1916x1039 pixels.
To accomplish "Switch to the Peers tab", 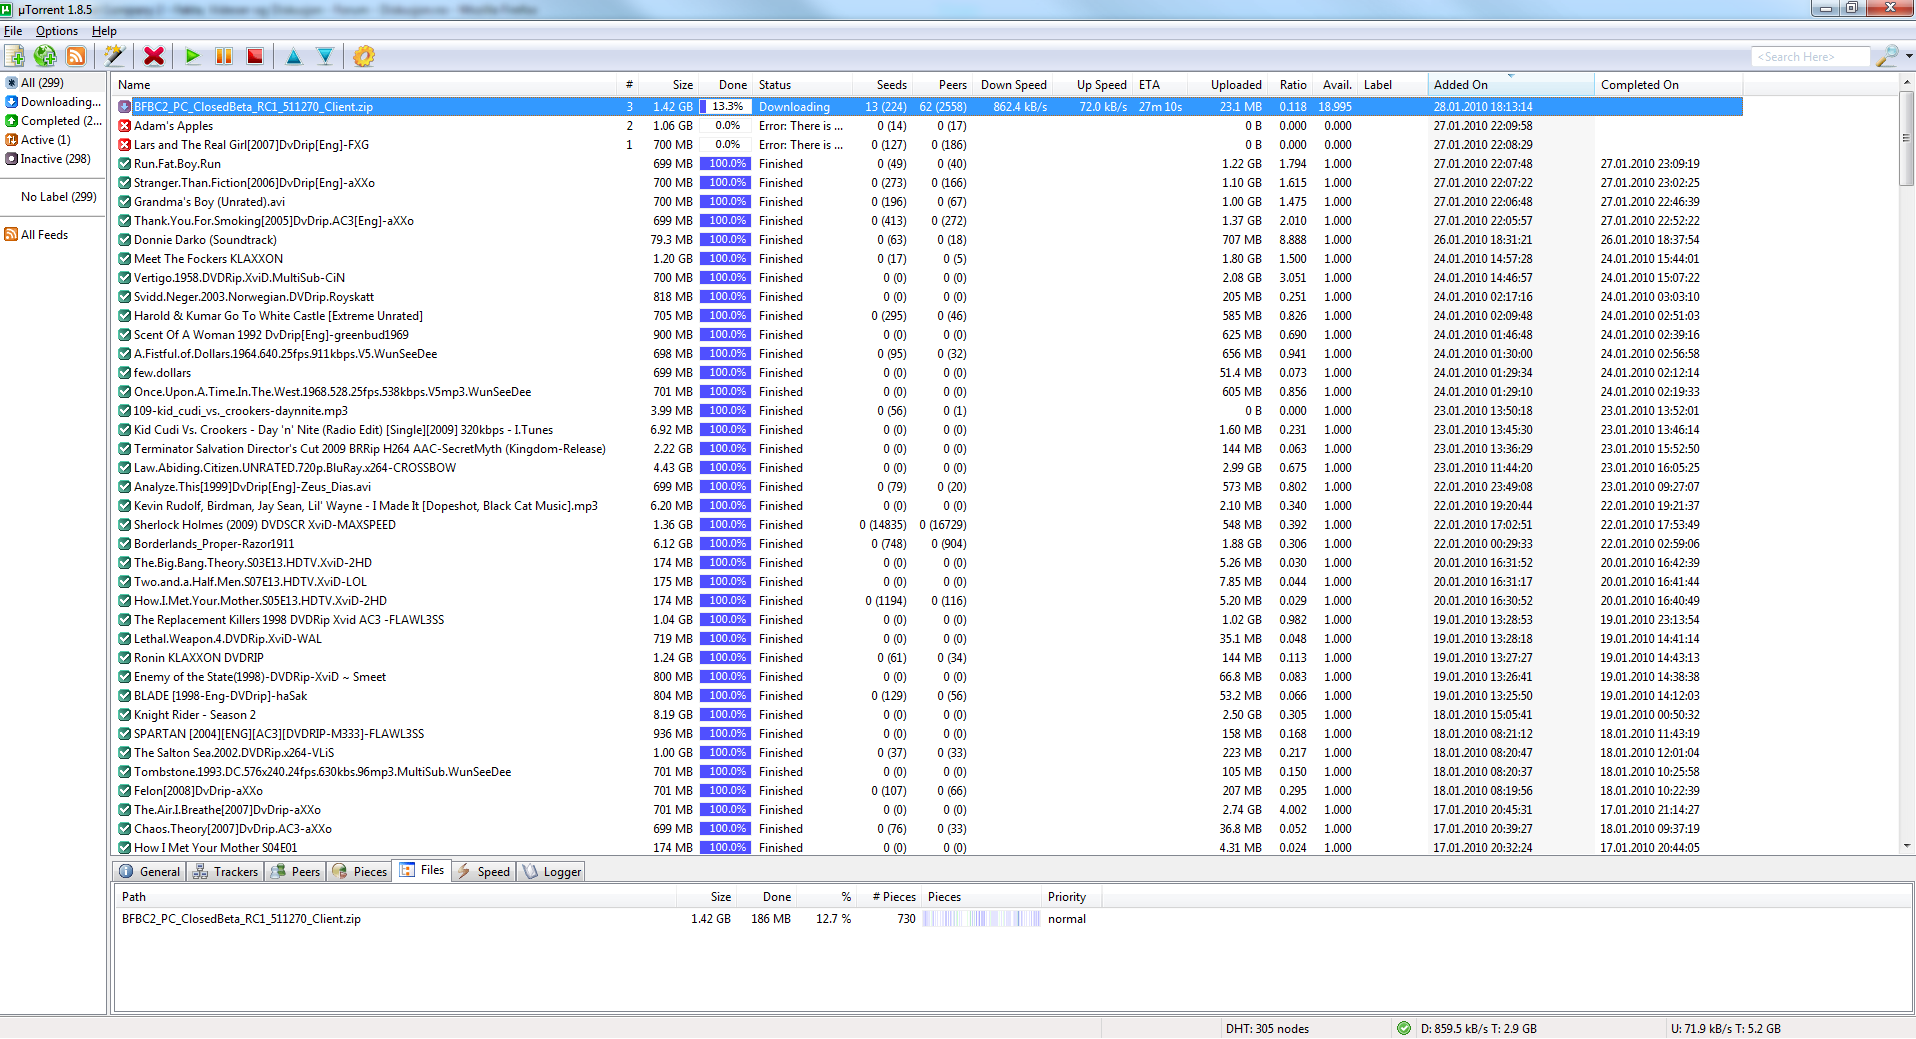I will [295, 872].
